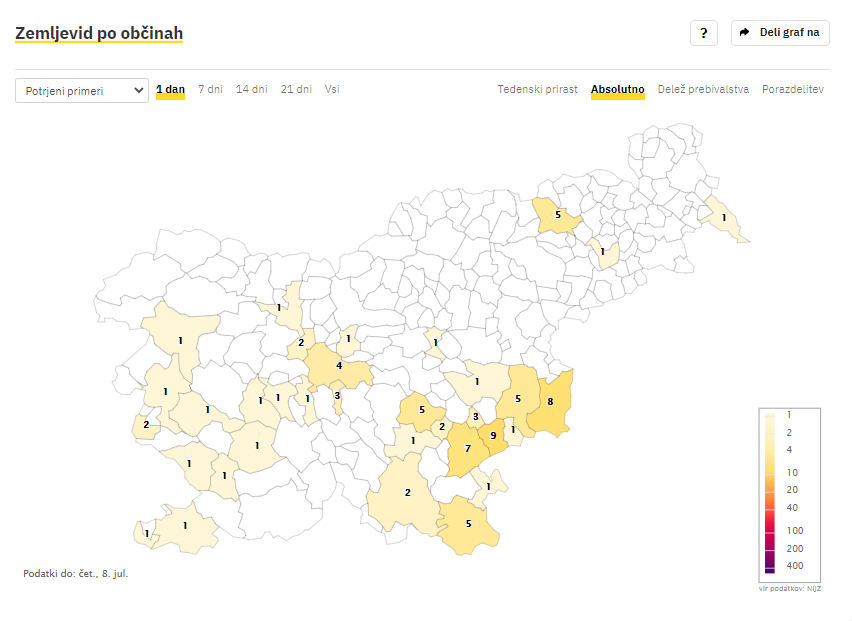Select the 7 dni time range
Image resolution: width=852 pixels, height=621 pixels.
(x=210, y=90)
